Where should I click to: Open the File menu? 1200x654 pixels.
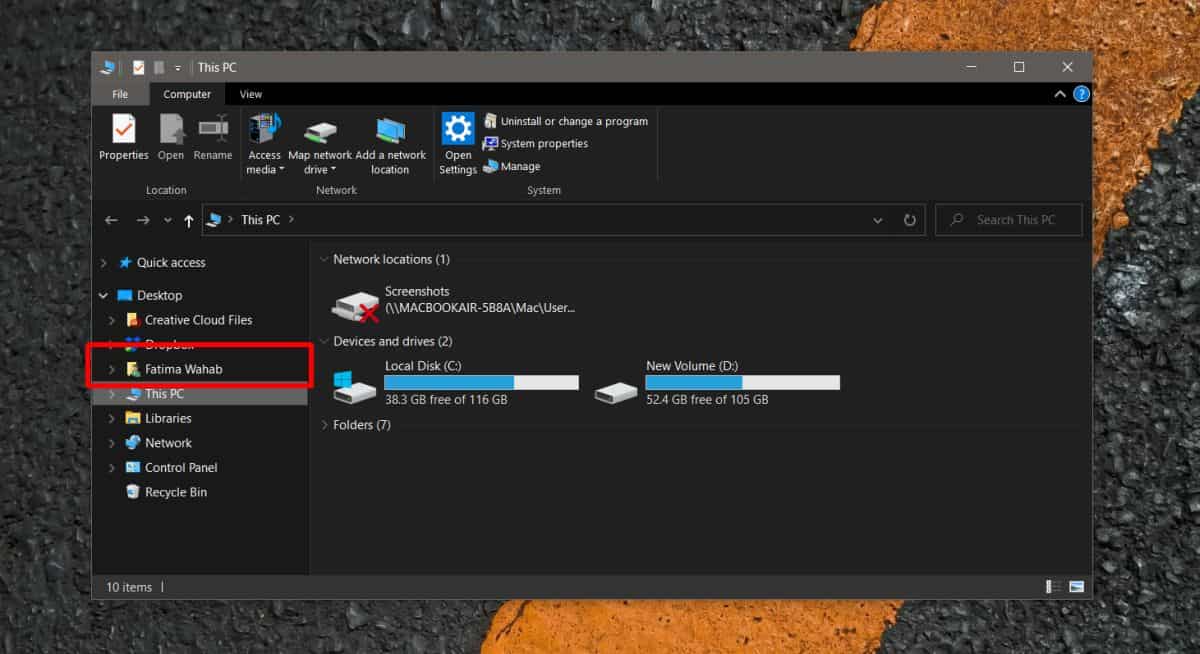[x=120, y=93]
